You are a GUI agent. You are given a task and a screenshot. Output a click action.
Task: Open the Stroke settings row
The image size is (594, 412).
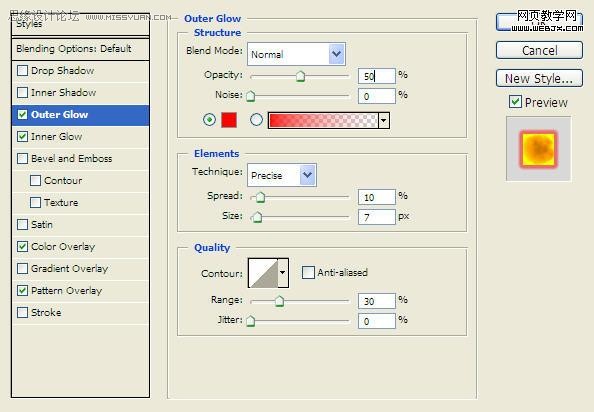click(x=80, y=312)
